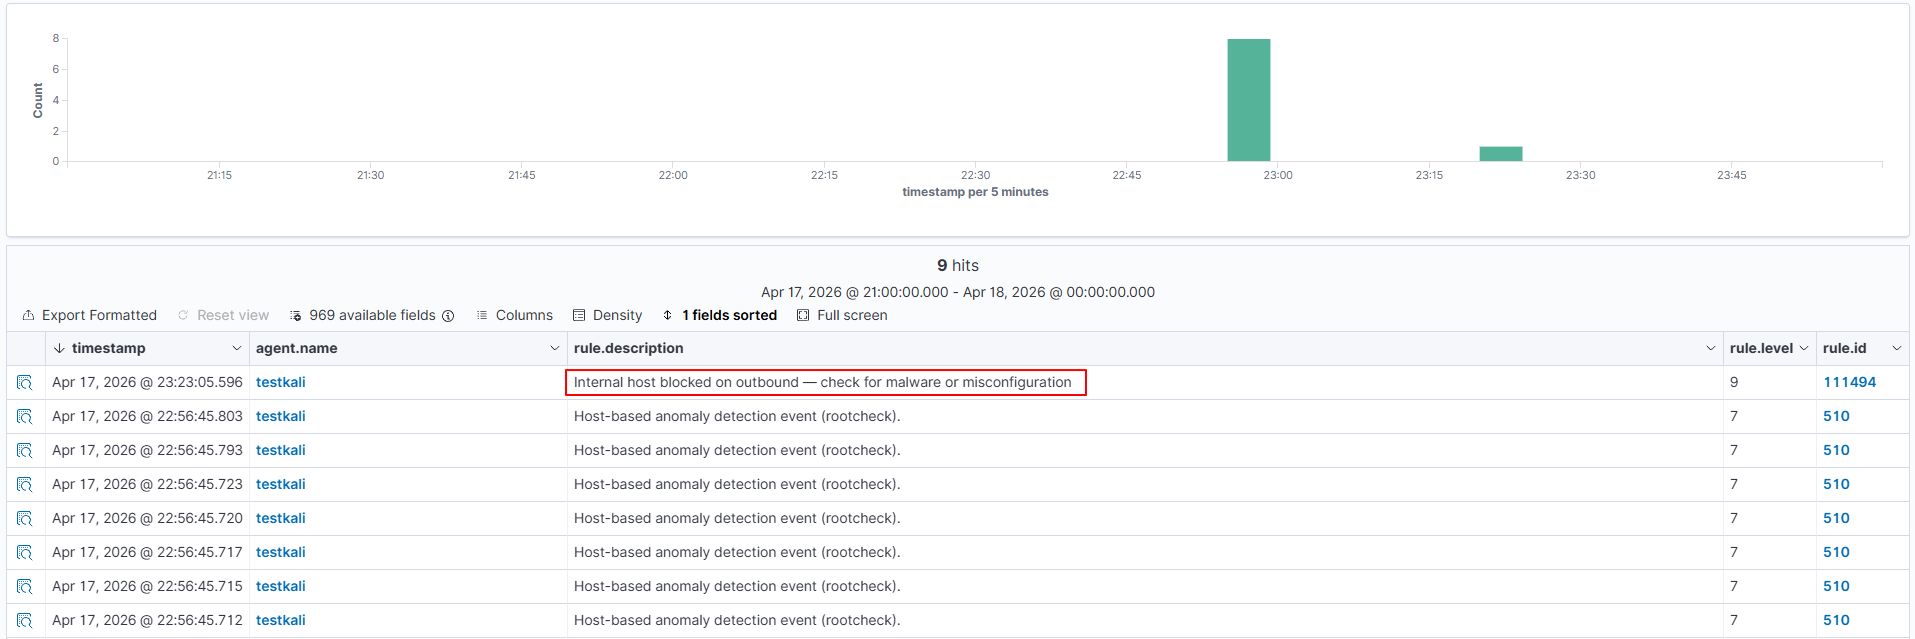Enter Full screen table mode
Viewport: 1915px width, 639px height.
click(x=841, y=316)
